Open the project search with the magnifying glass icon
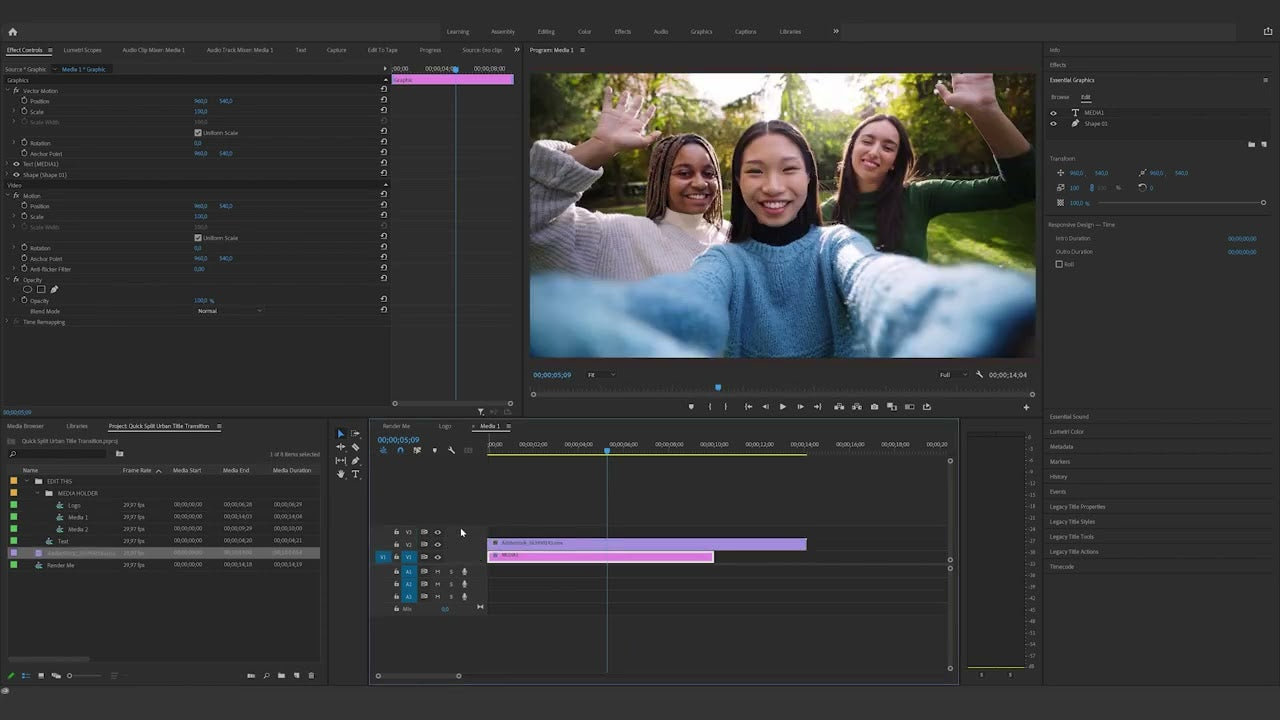 pyautogui.click(x=12, y=453)
